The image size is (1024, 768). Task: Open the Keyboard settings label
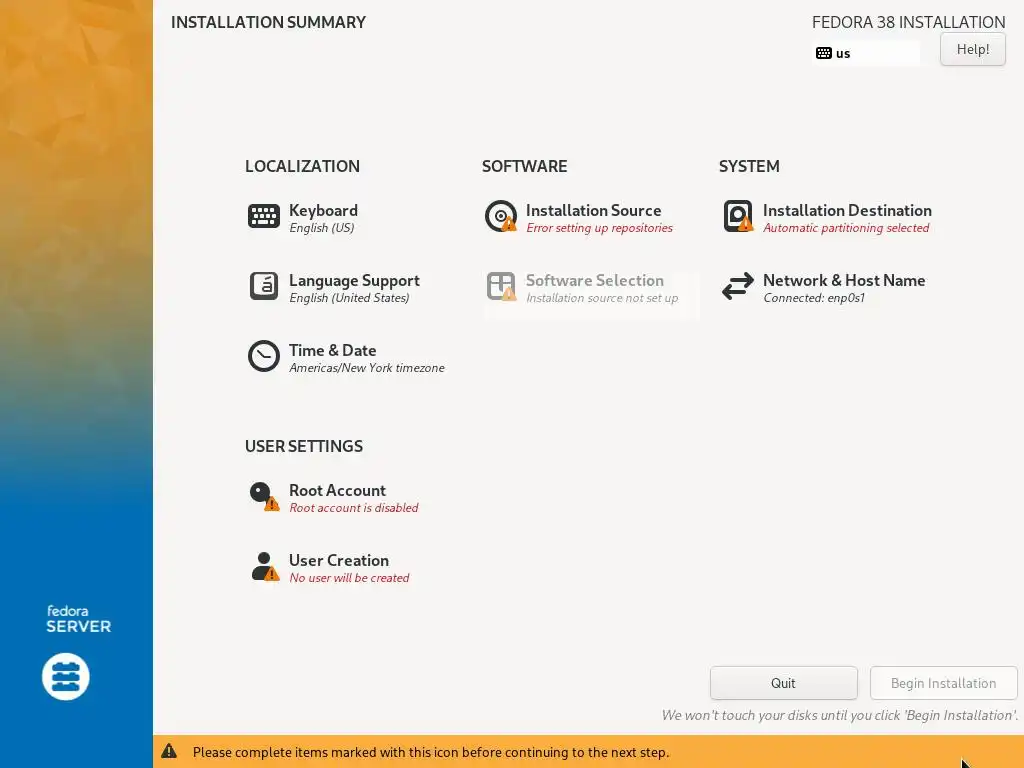pos(323,210)
